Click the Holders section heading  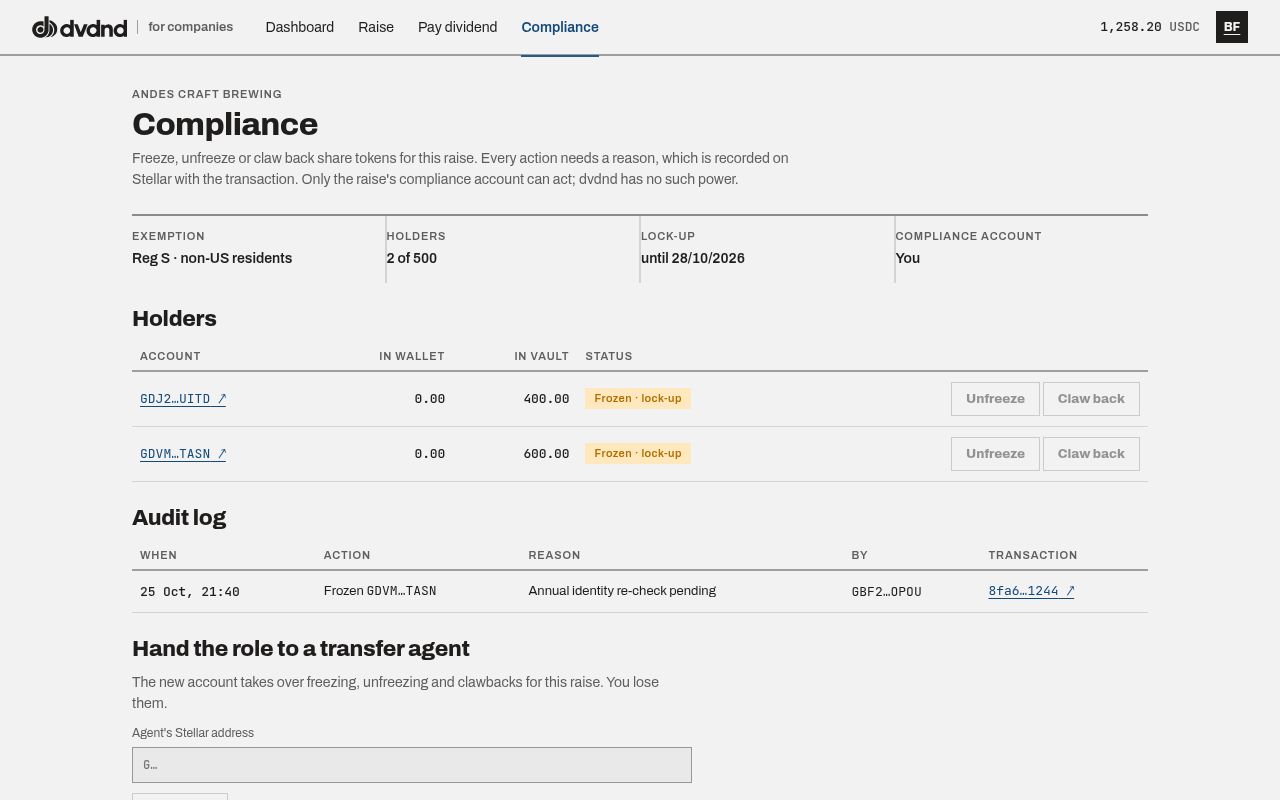(174, 318)
